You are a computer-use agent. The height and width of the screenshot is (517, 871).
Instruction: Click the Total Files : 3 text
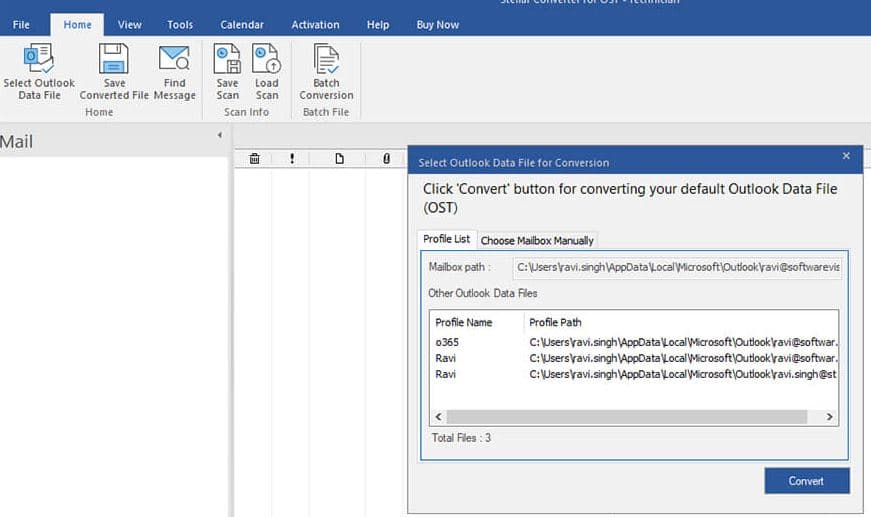tap(461, 438)
